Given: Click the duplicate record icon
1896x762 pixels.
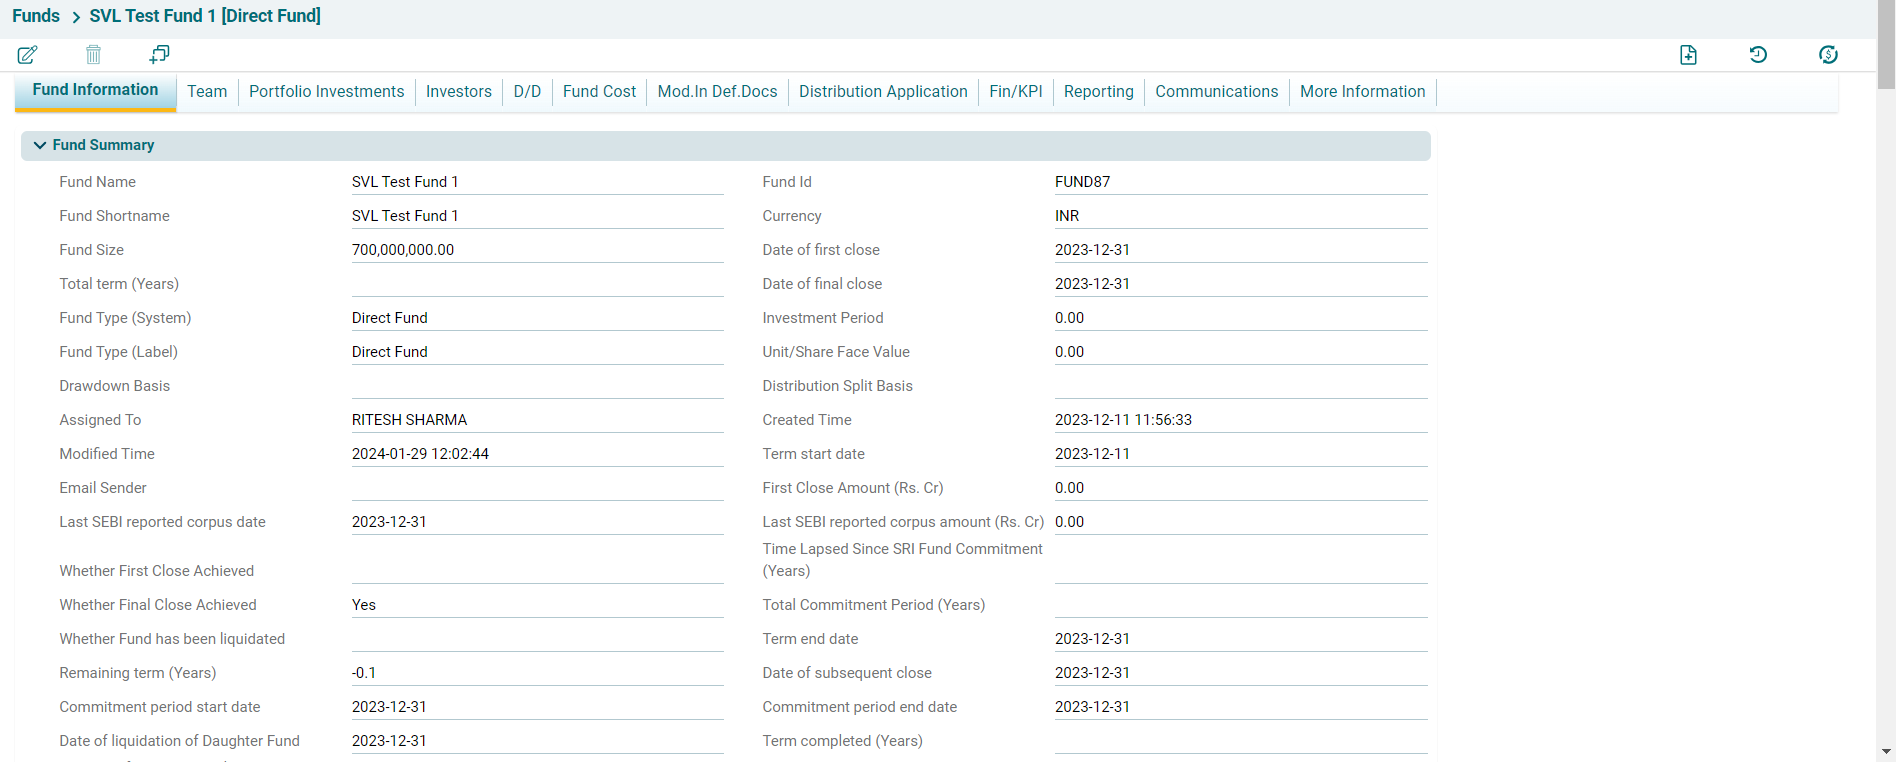Looking at the screenshot, I should pos(159,54).
